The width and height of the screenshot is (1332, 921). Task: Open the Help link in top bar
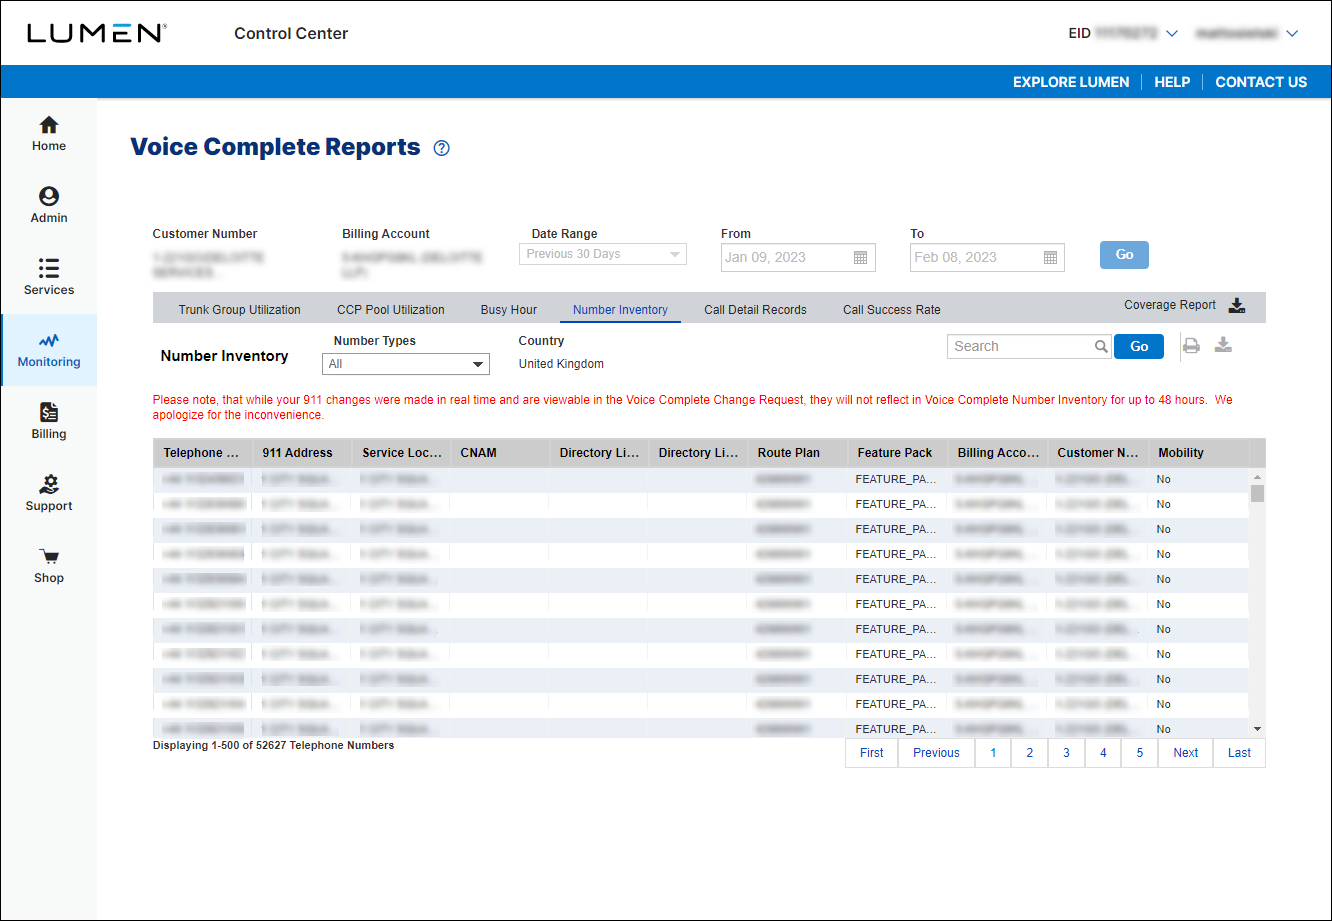click(1172, 82)
